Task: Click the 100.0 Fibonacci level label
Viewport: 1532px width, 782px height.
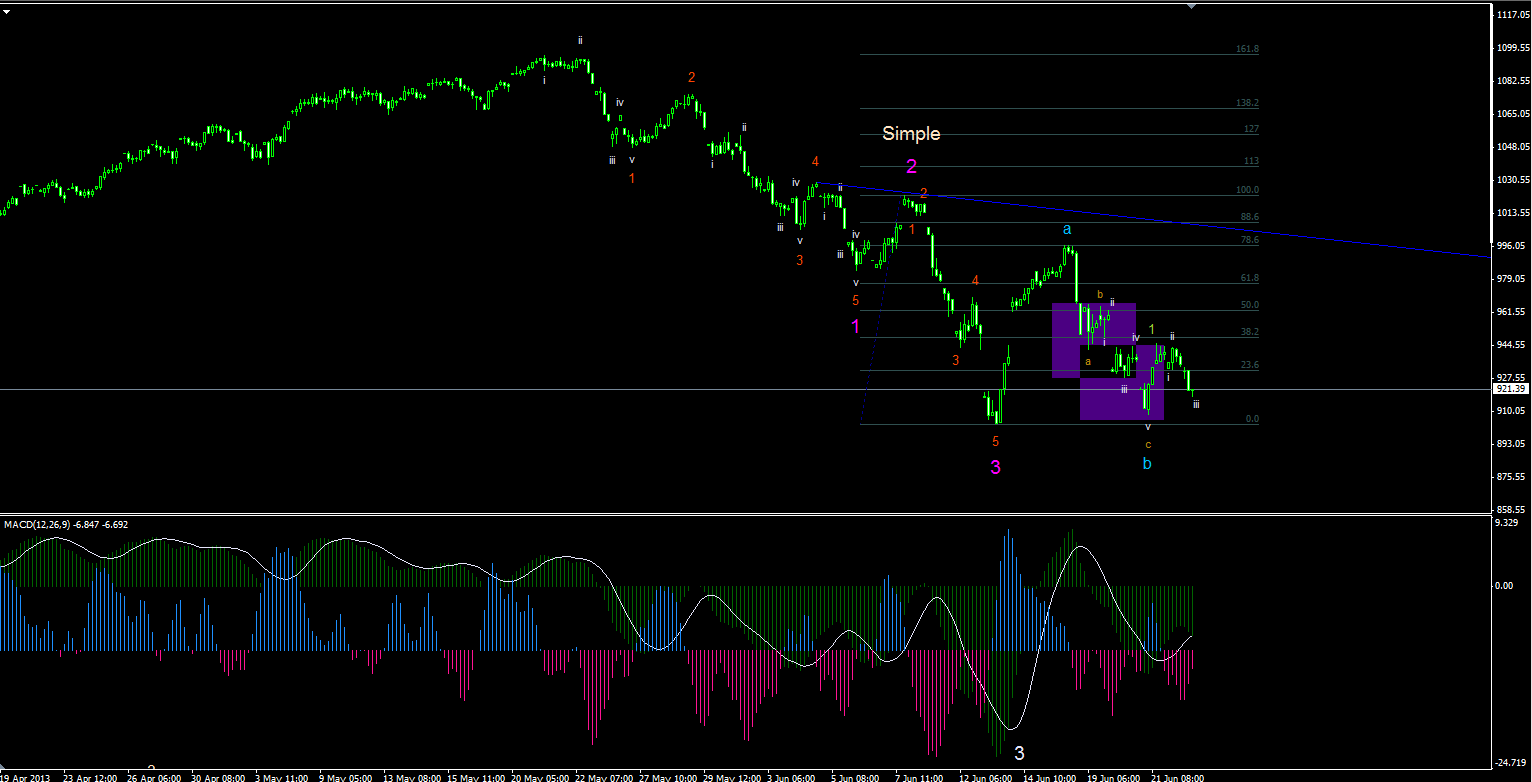Action: point(1247,190)
